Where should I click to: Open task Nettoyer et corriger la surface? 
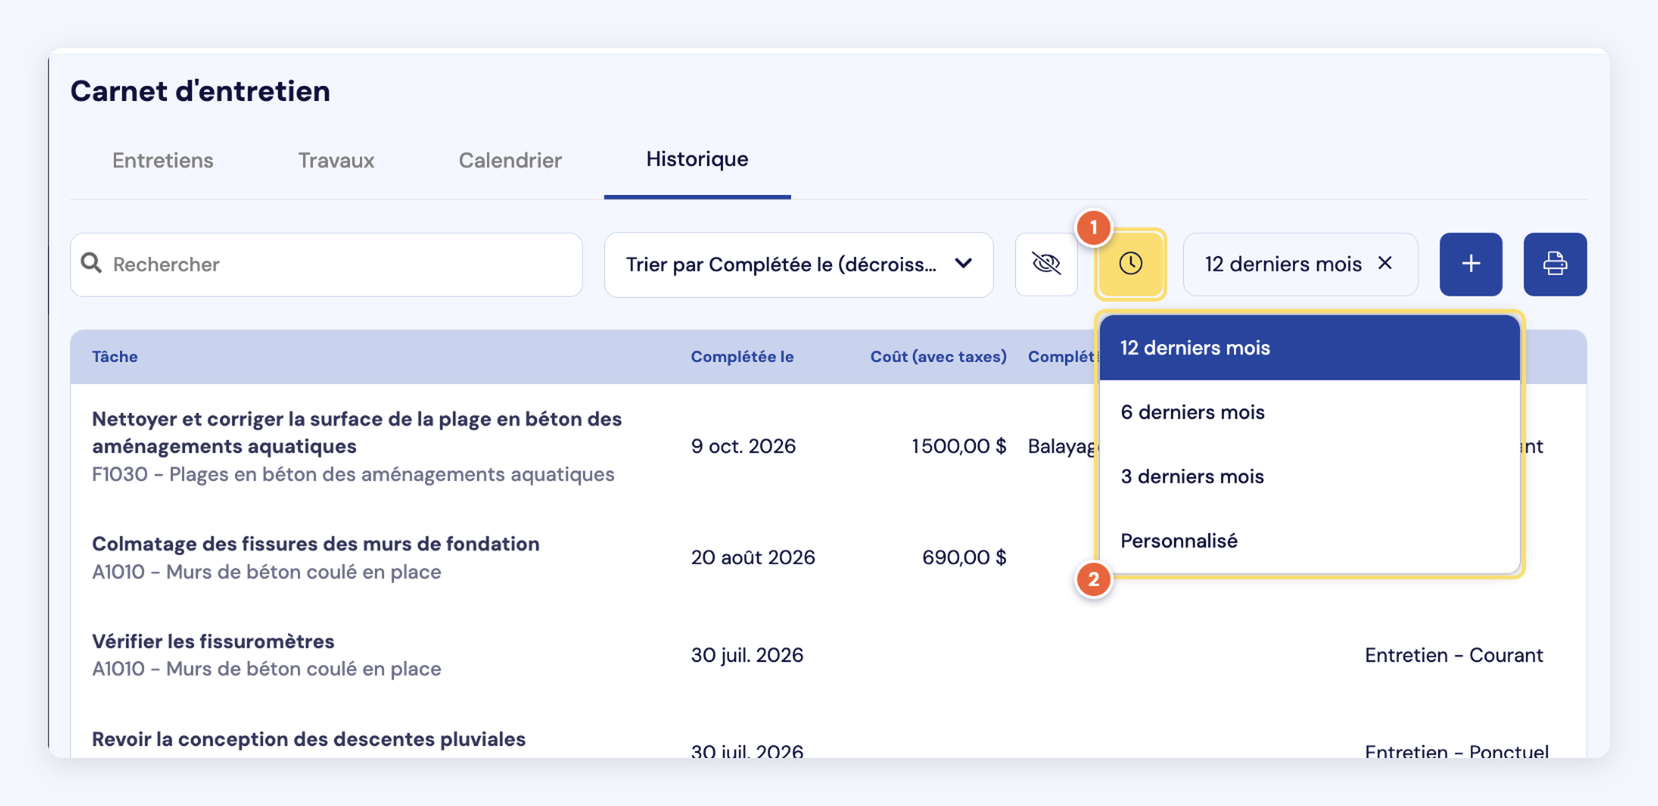pos(357,432)
